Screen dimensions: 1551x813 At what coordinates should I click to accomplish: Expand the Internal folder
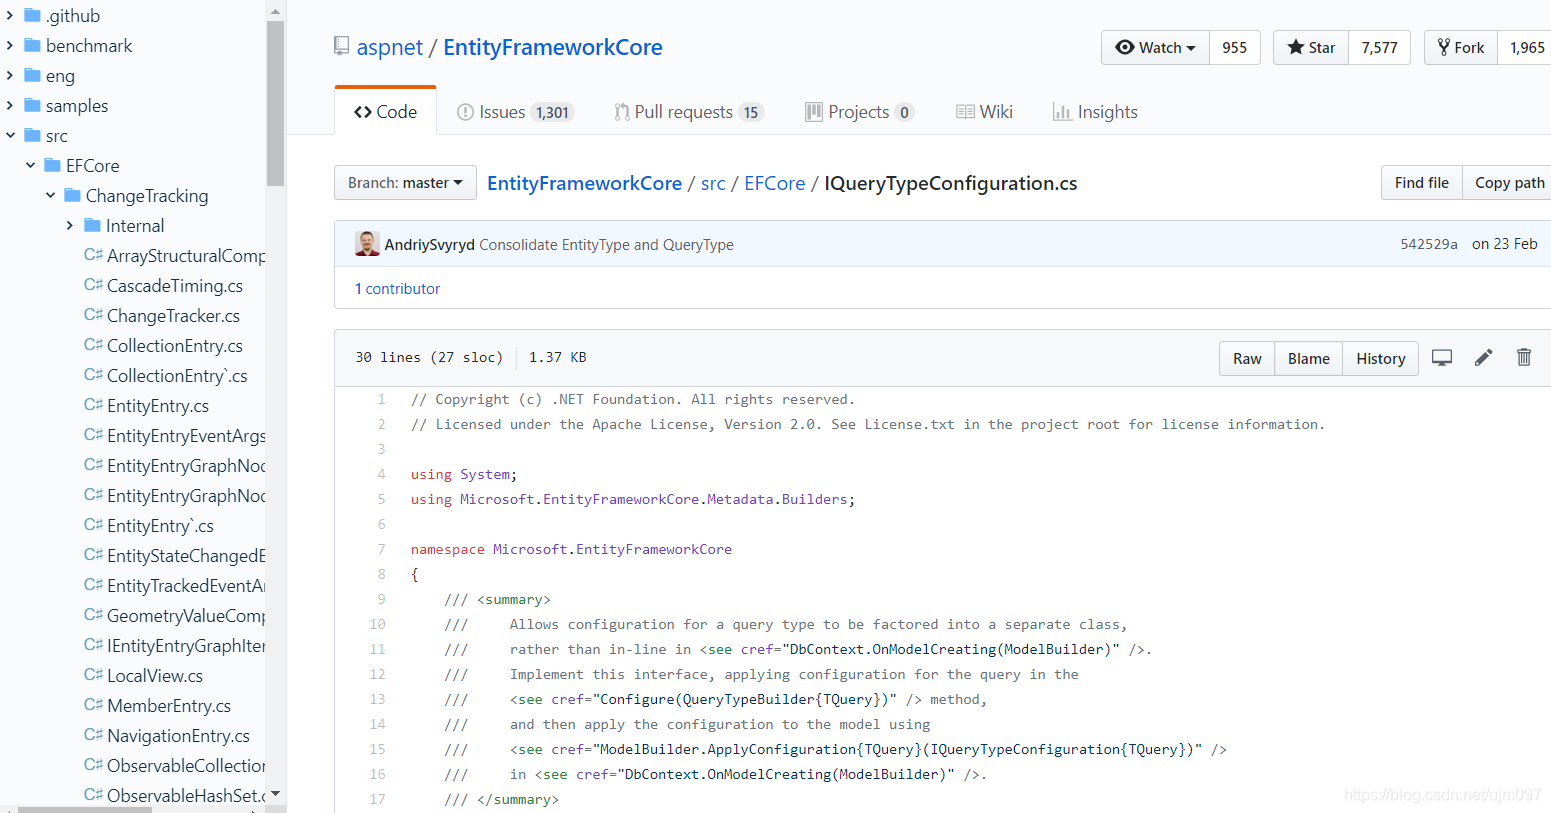(70, 225)
